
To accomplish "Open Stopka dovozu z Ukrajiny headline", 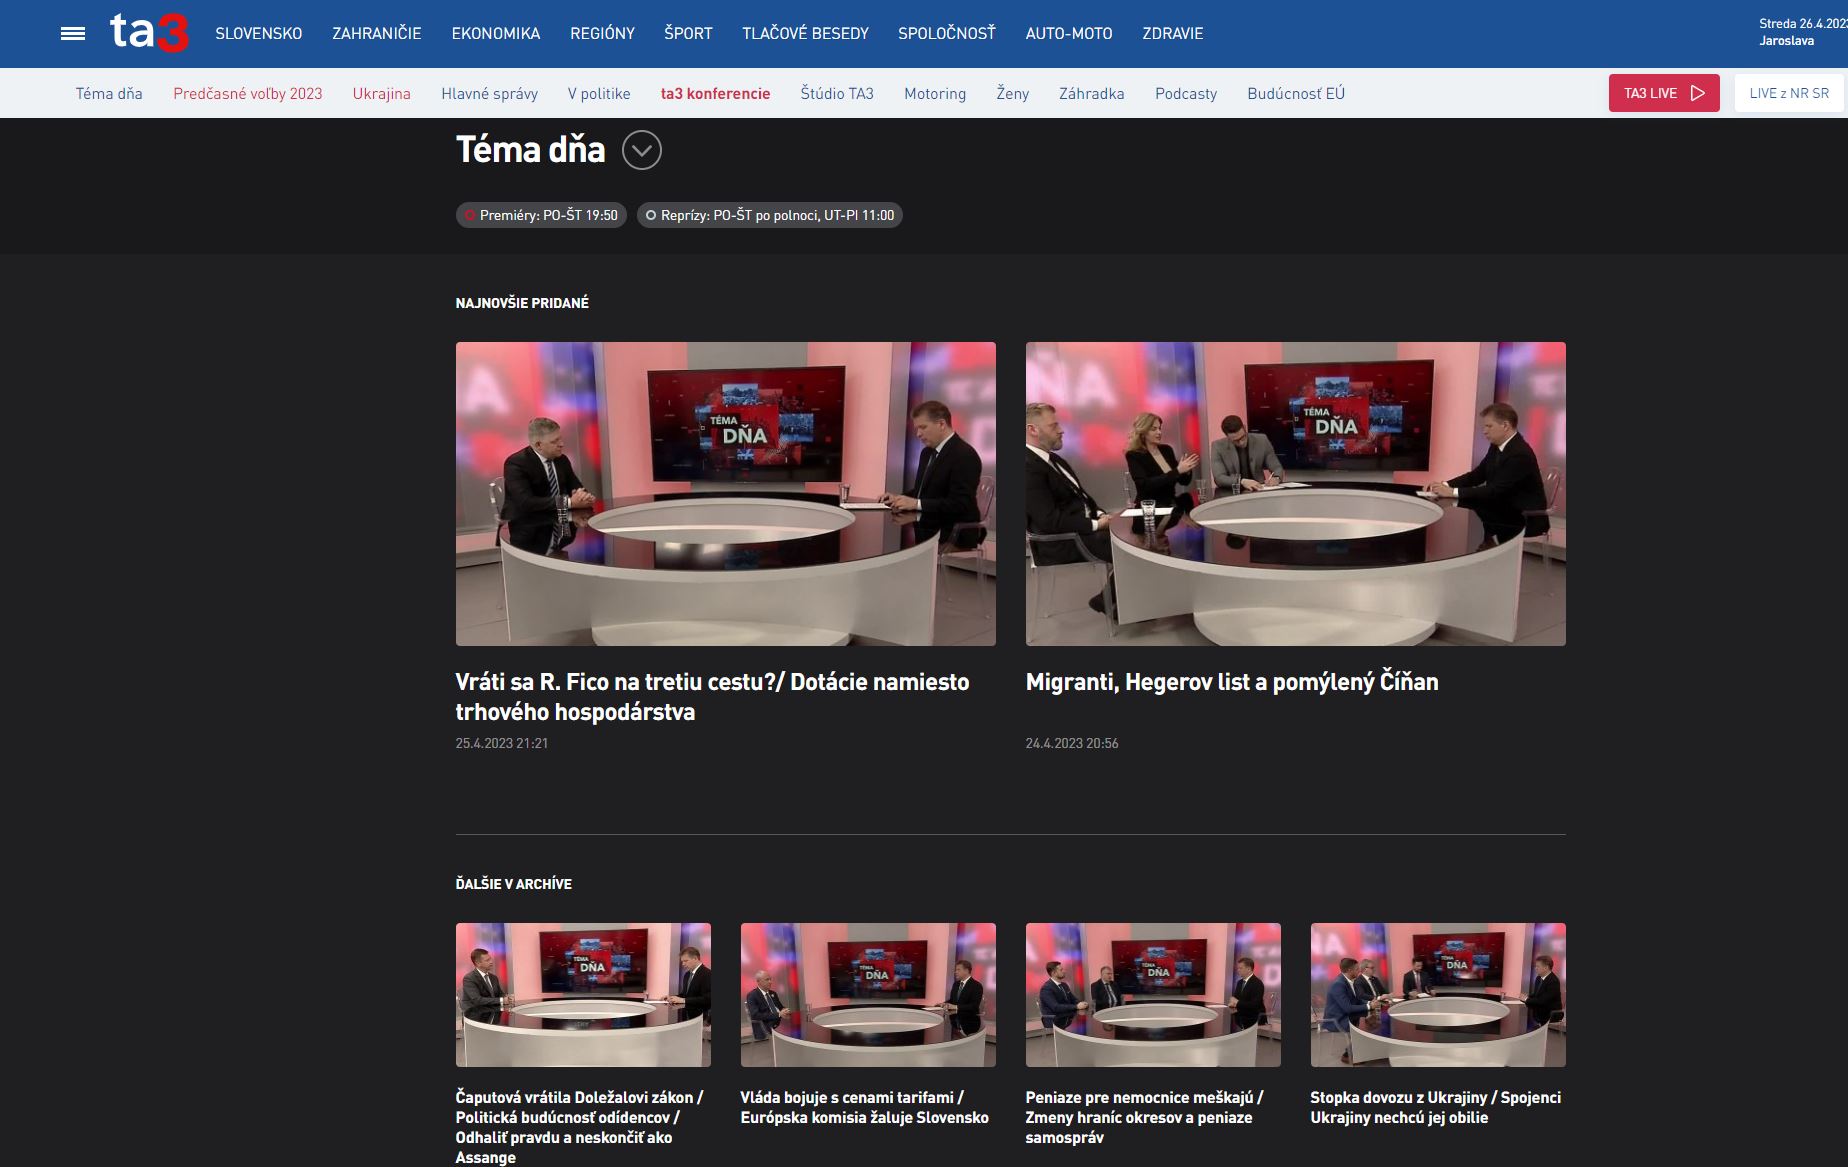I will tap(1436, 1107).
